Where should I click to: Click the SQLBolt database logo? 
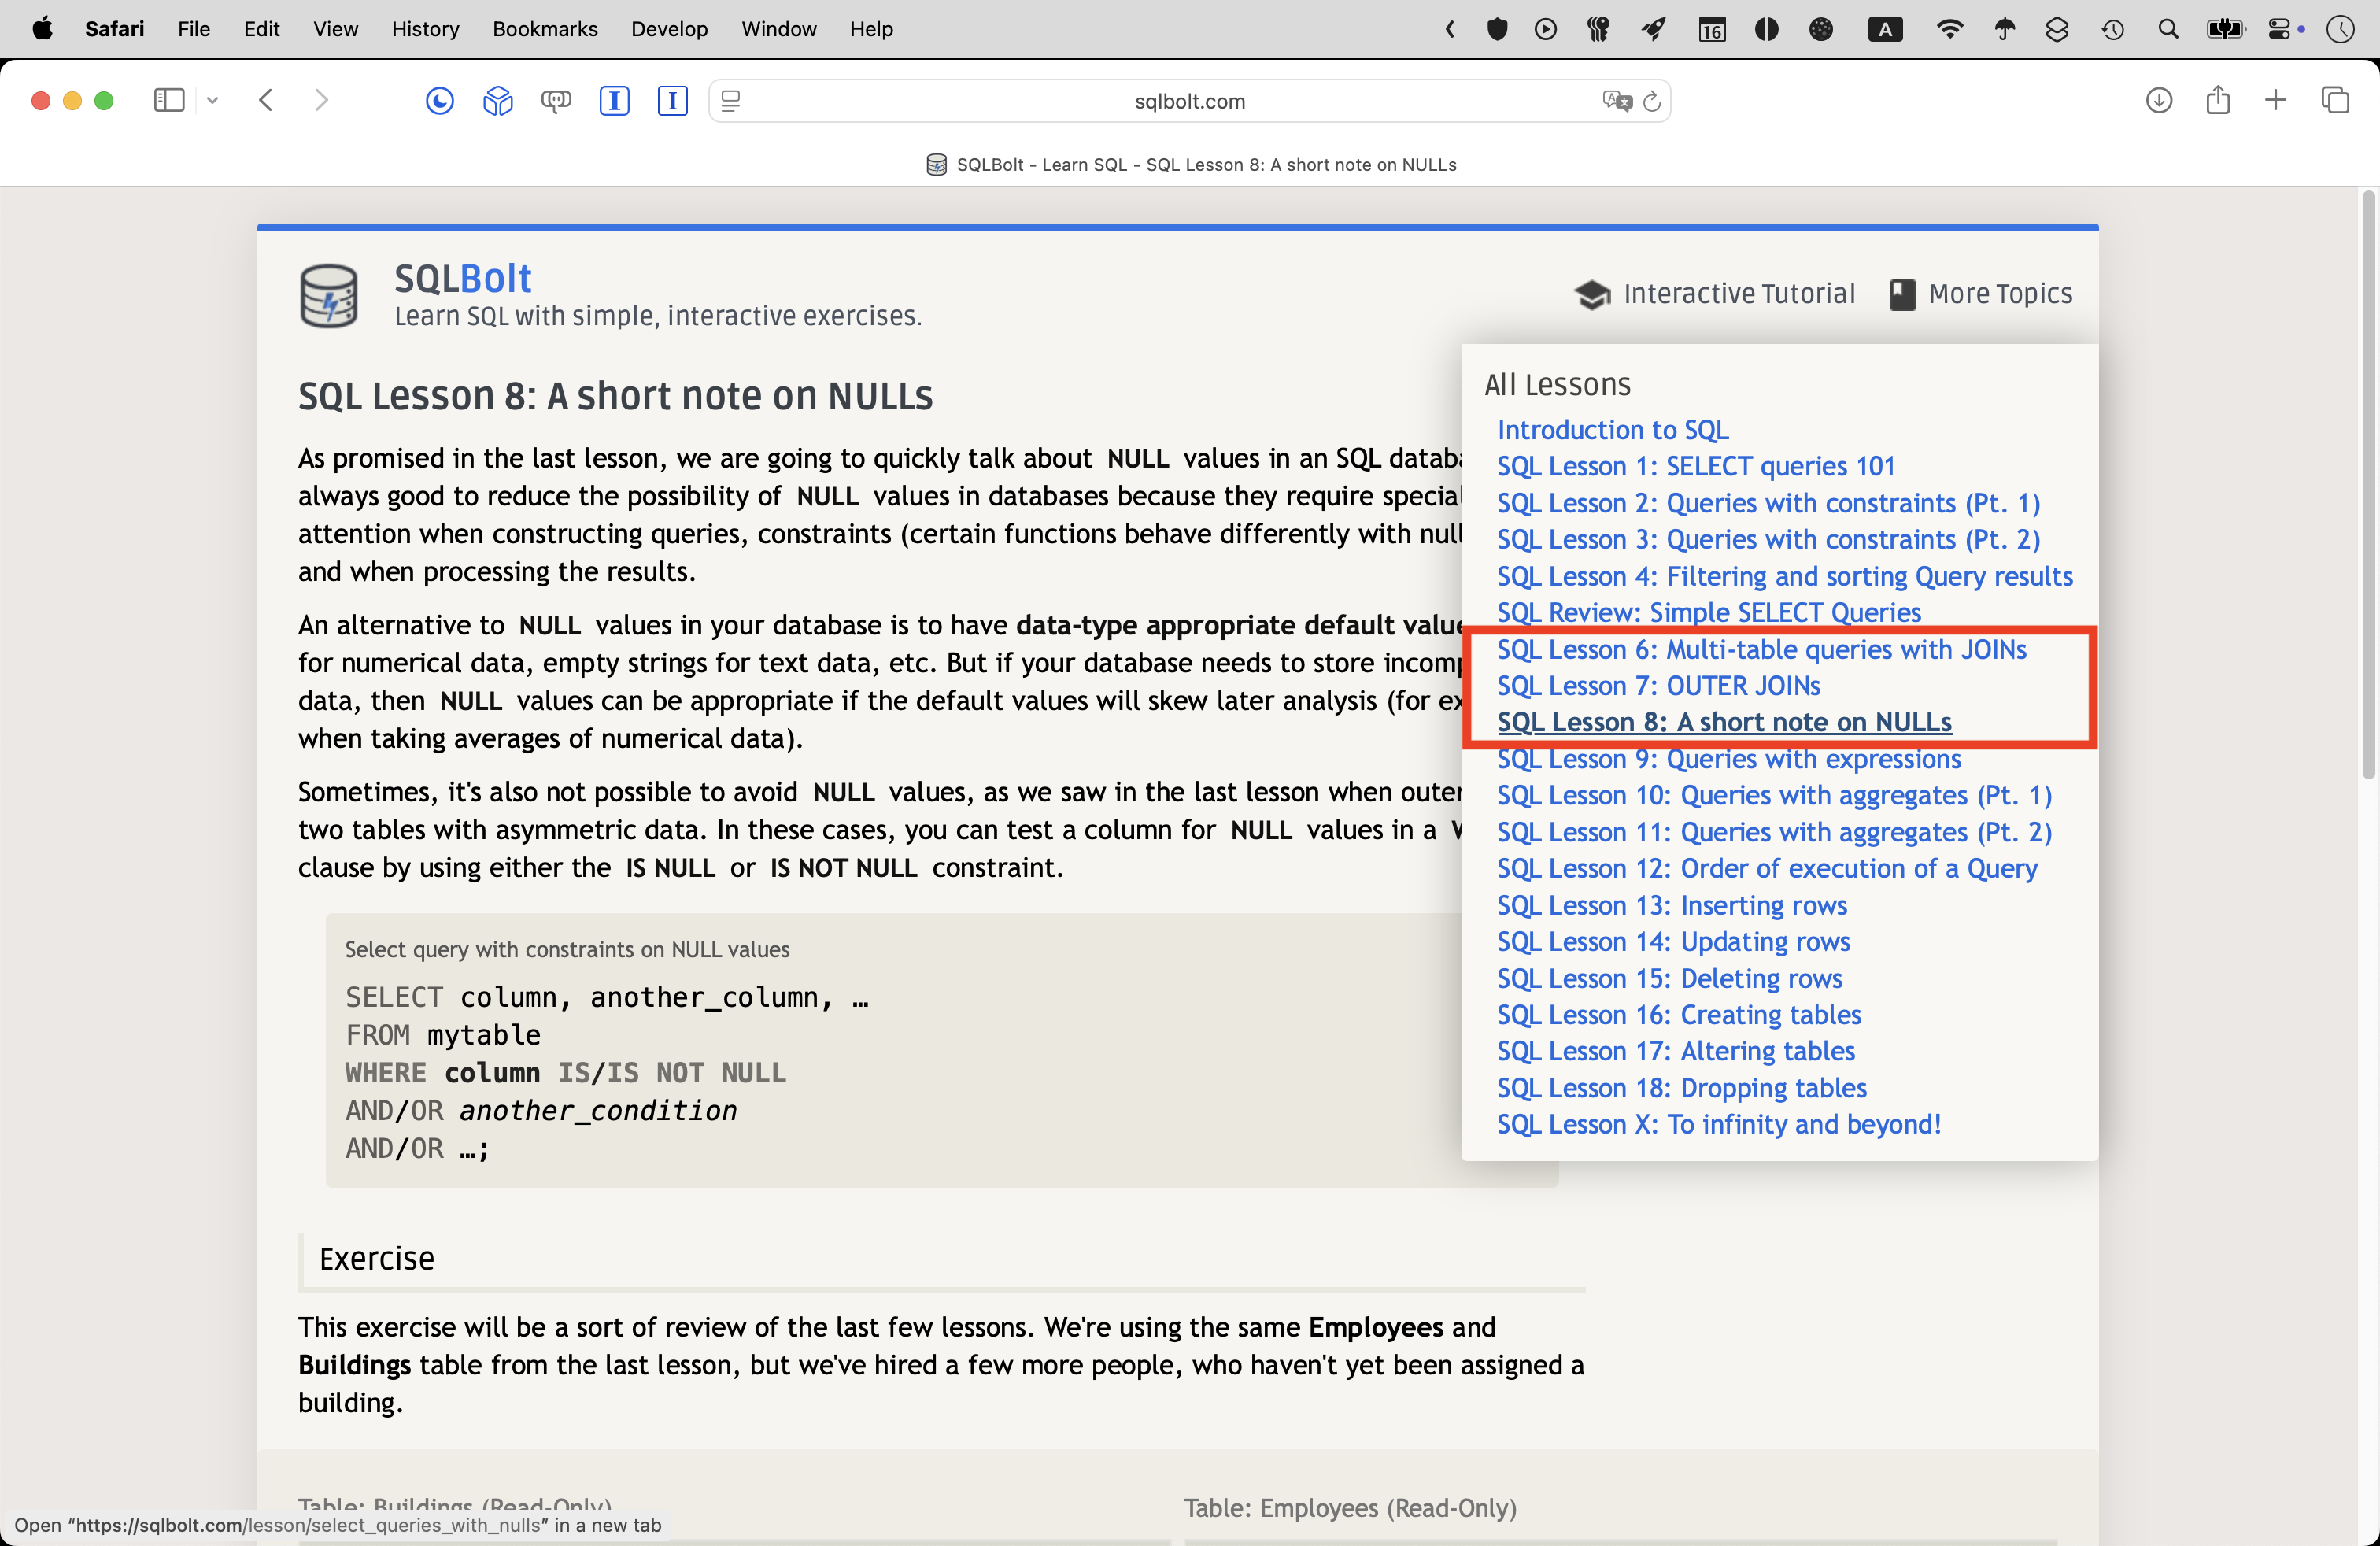pos(329,296)
